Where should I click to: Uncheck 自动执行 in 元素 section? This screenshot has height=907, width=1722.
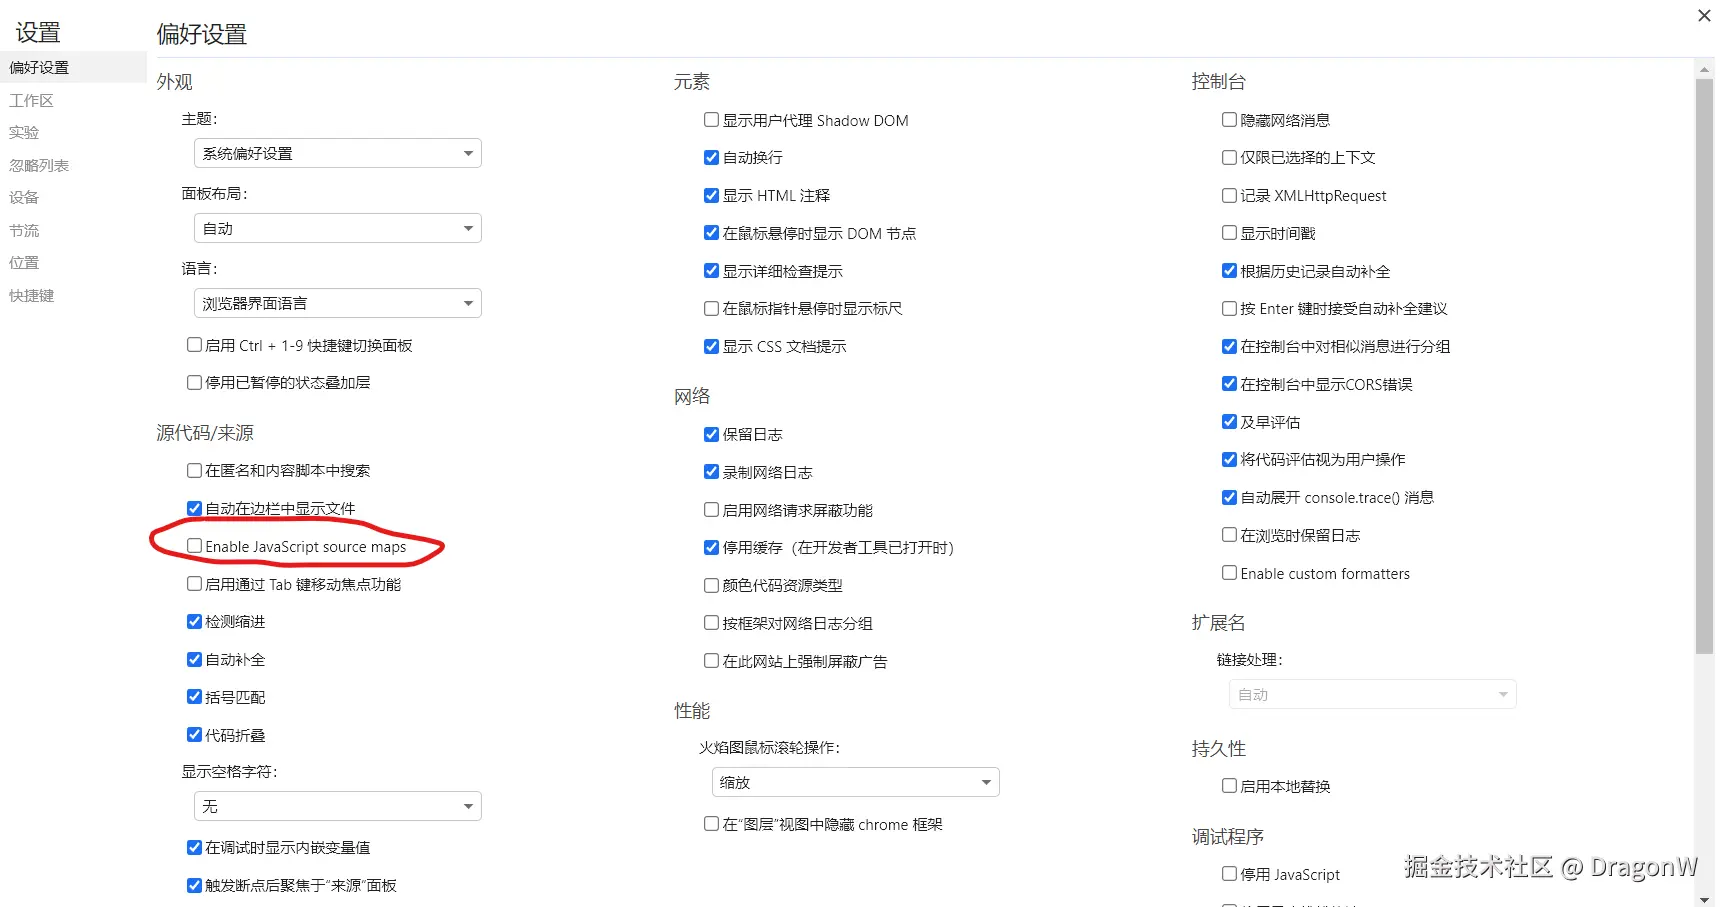click(710, 157)
